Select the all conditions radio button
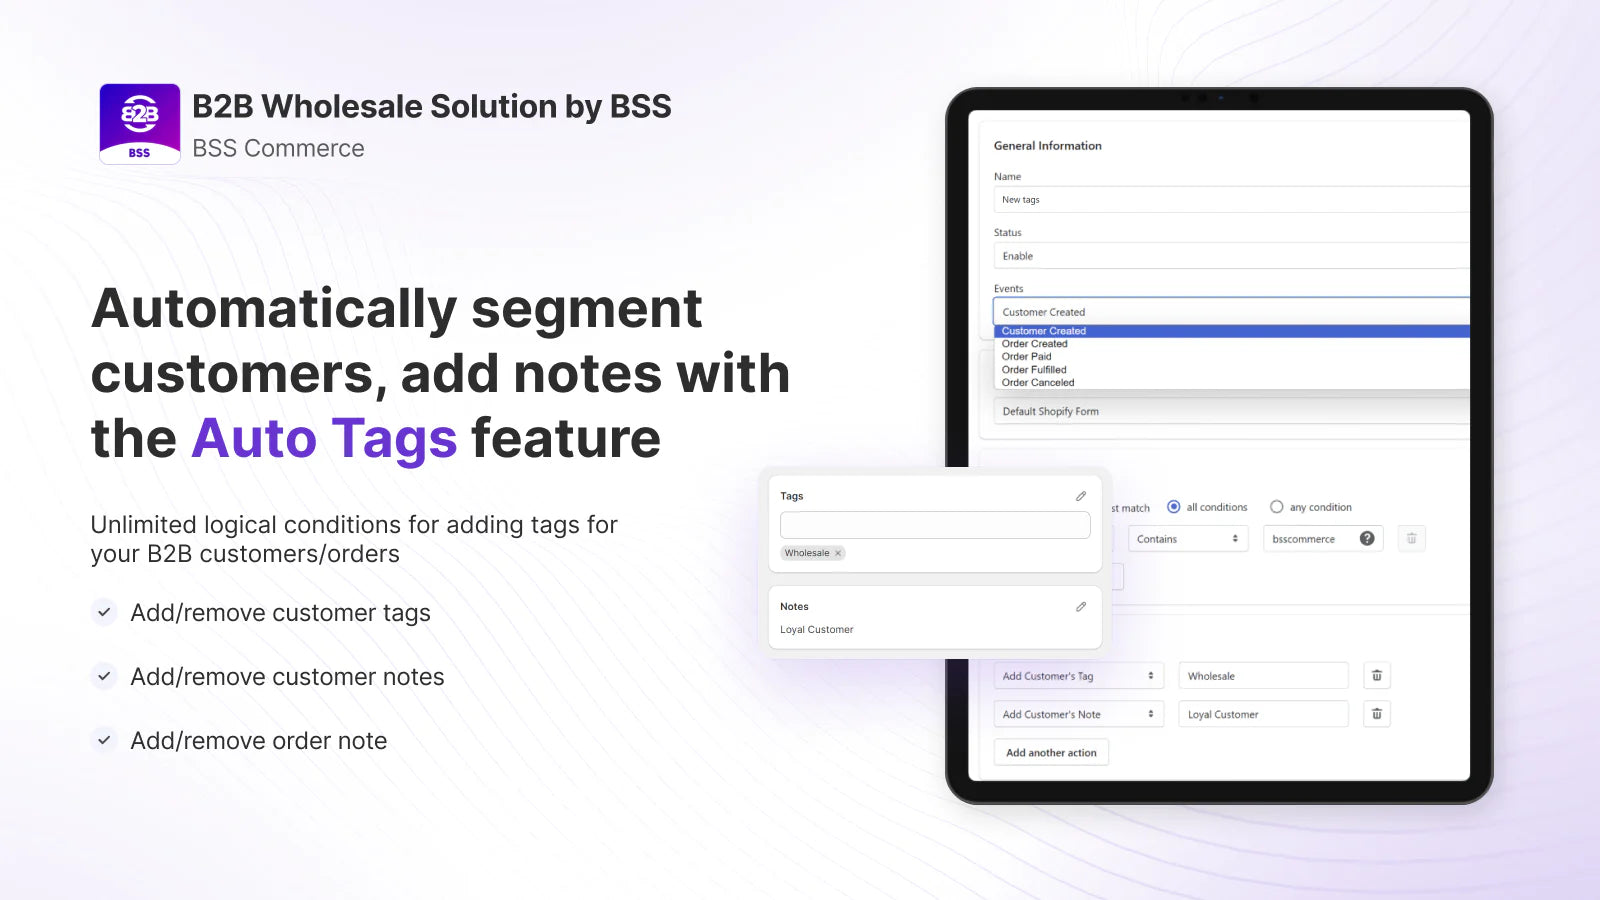 (x=1174, y=507)
